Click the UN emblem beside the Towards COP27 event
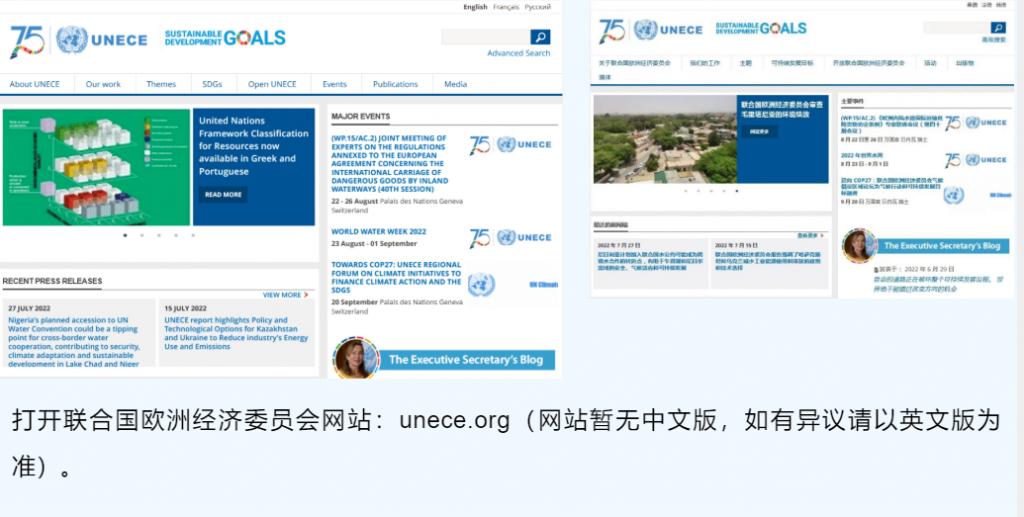 (481, 285)
